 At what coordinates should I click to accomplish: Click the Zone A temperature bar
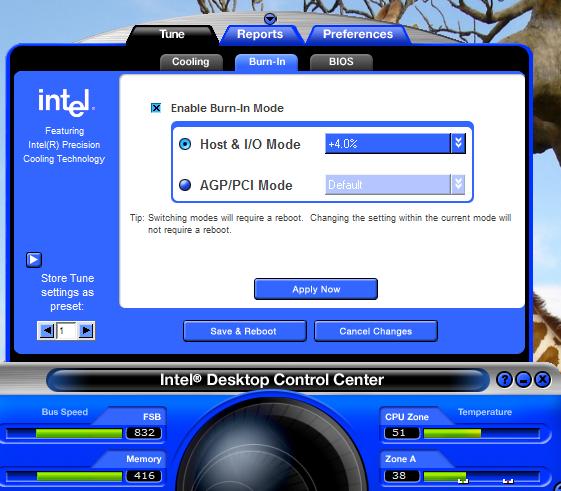click(x=482, y=476)
